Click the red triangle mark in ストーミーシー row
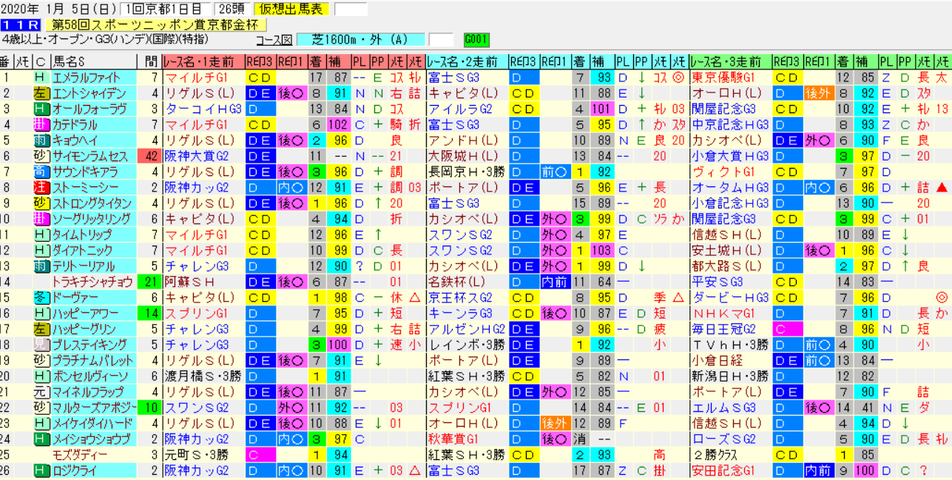952x480 pixels. [942, 188]
